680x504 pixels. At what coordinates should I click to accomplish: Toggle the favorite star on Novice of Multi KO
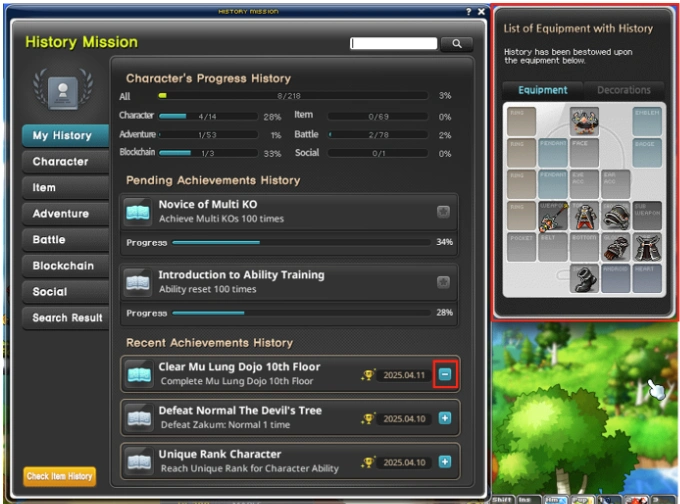(x=443, y=212)
